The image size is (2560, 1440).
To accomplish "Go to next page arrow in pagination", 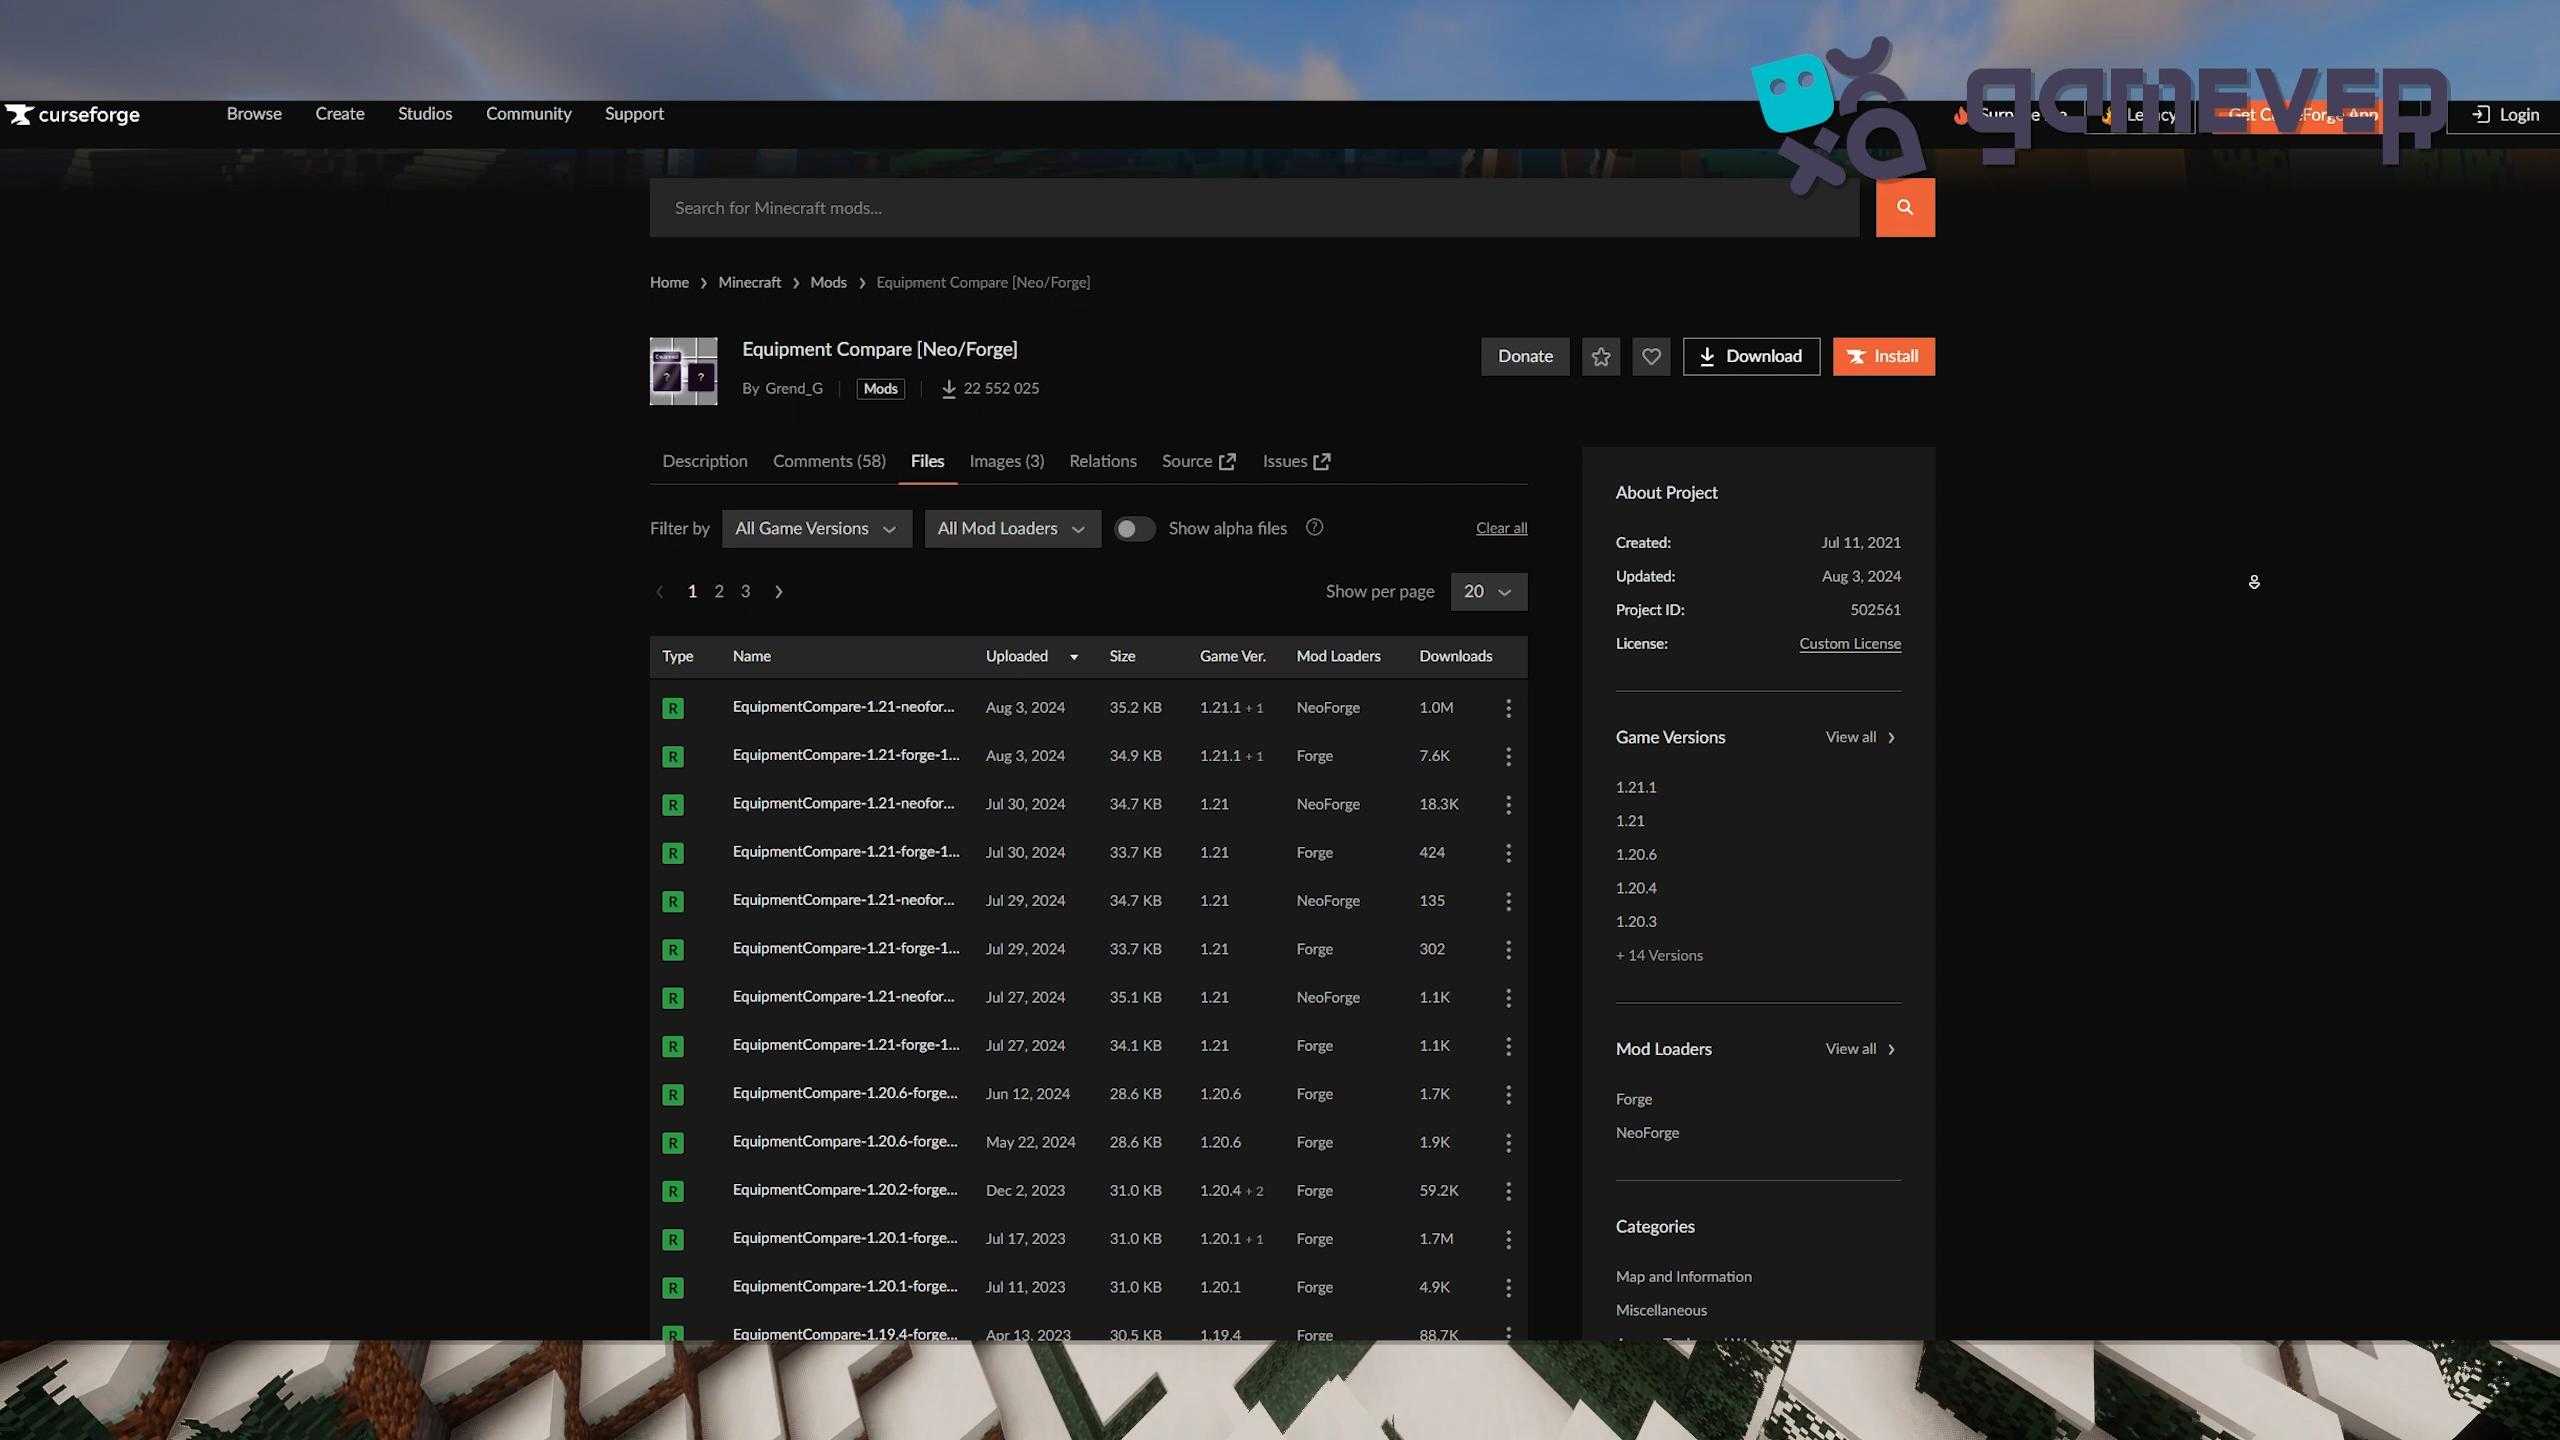I will [x=778, y=591].
